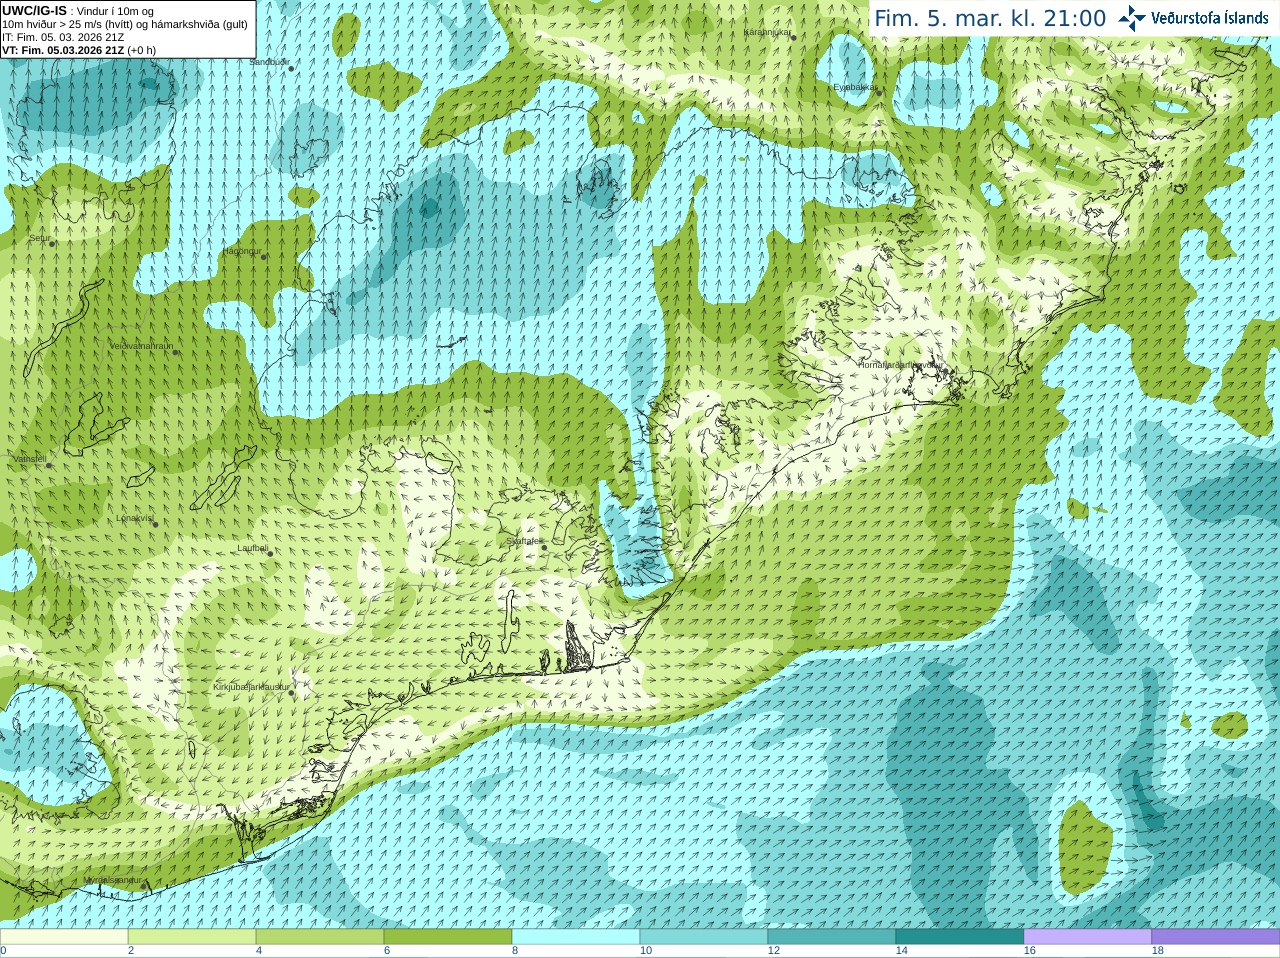1280x958 pixels.
Task: Click the 10m hviður > 25 m/s description line
Action: pos(125,24)
